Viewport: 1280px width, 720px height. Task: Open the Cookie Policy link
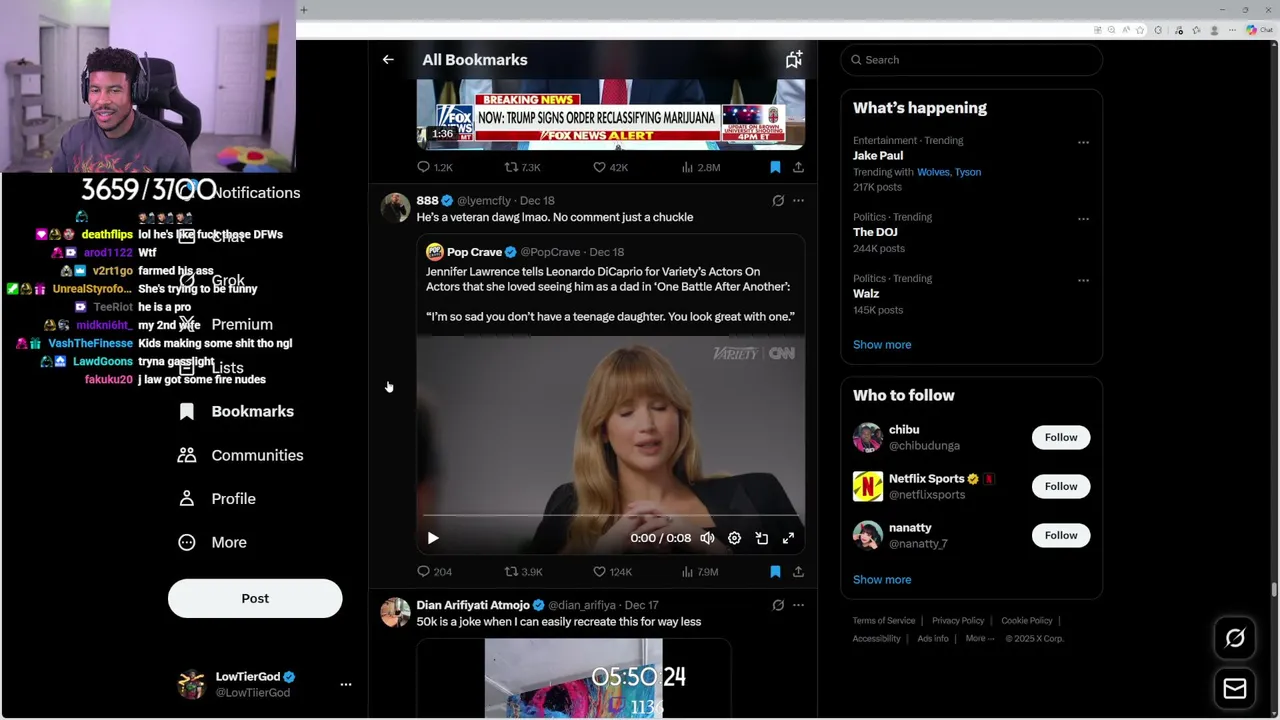[1027, 621]
